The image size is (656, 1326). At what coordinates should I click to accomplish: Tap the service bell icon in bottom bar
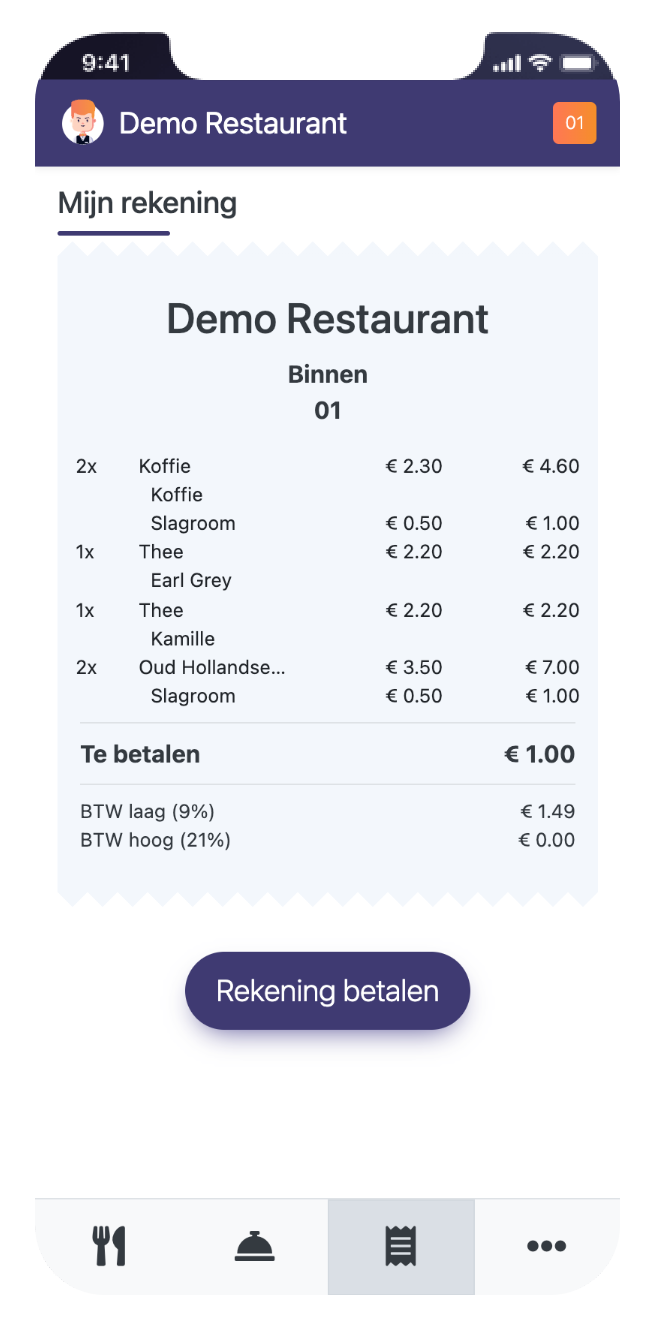click(x=255, y=1246)
